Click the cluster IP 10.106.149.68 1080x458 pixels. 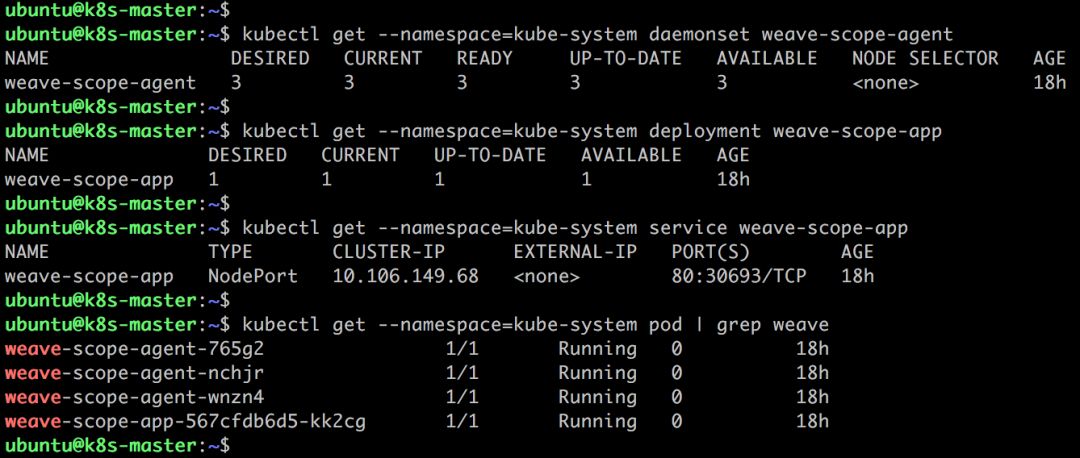[x=406, y=276]
